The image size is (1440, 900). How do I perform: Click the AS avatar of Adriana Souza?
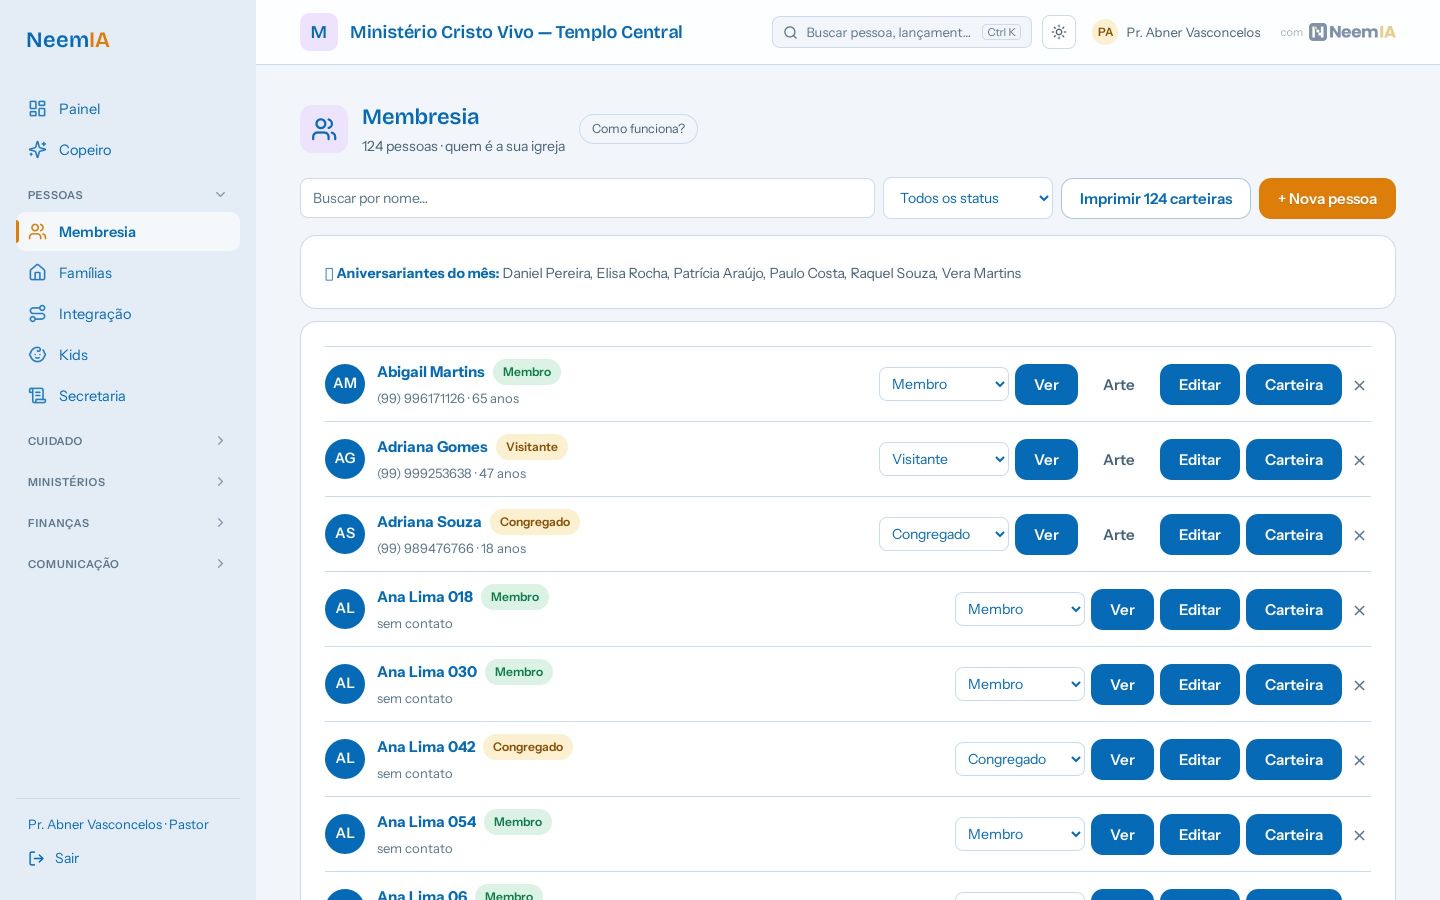click(345, 534)
